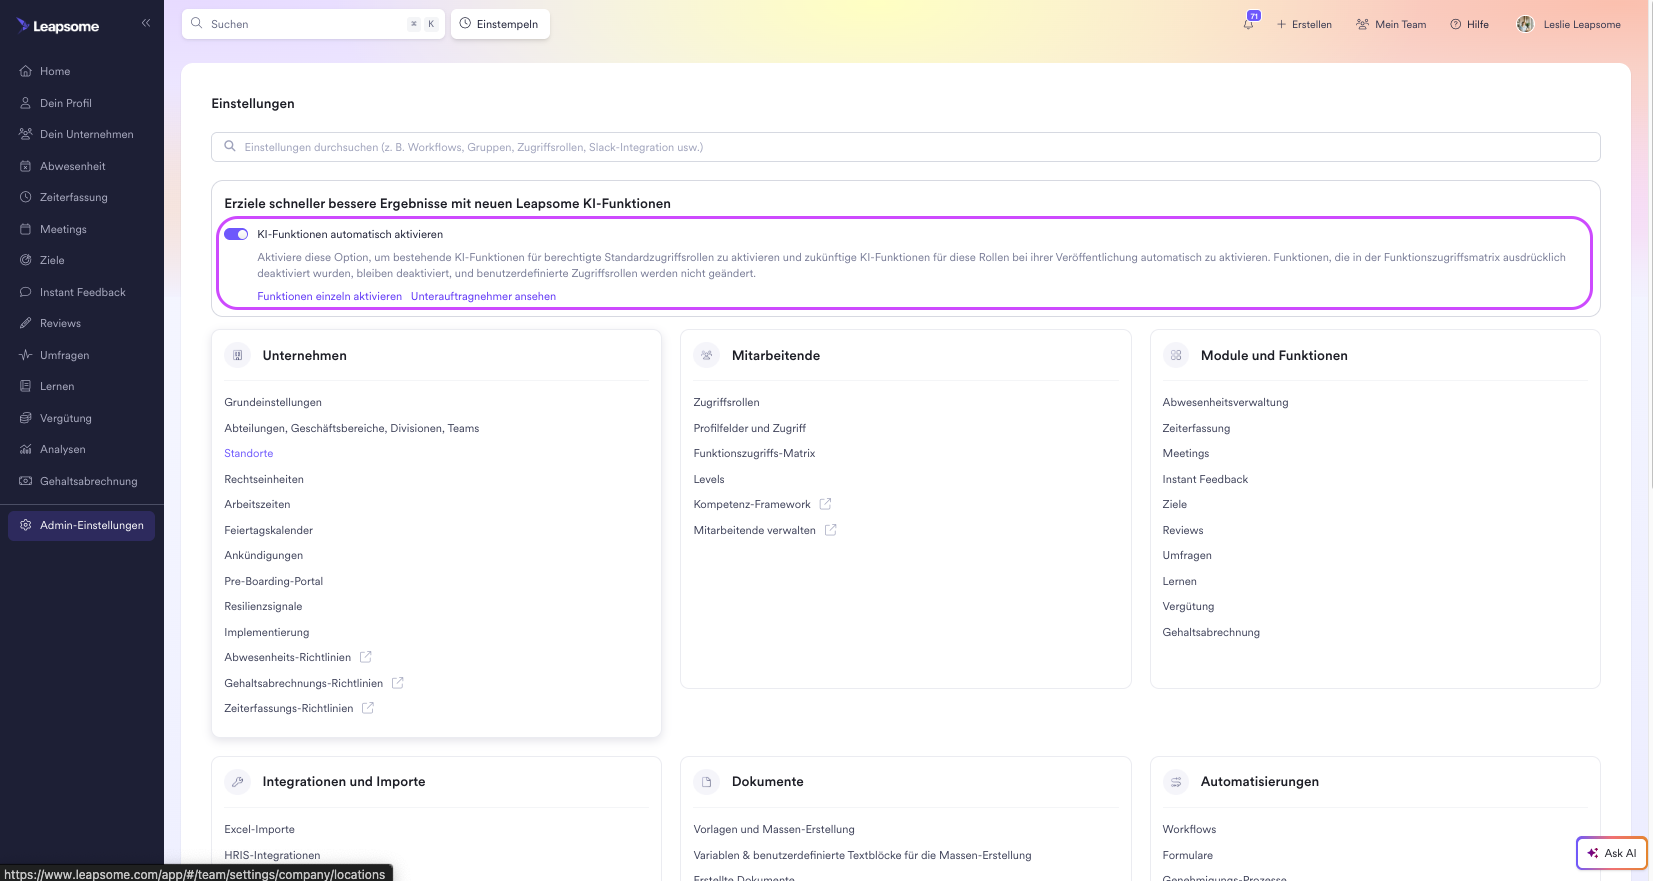Open Arbeitszeiten settings
Viewport: 1653px width, 881px height.
pyautogui.click(x=257, y=504)
